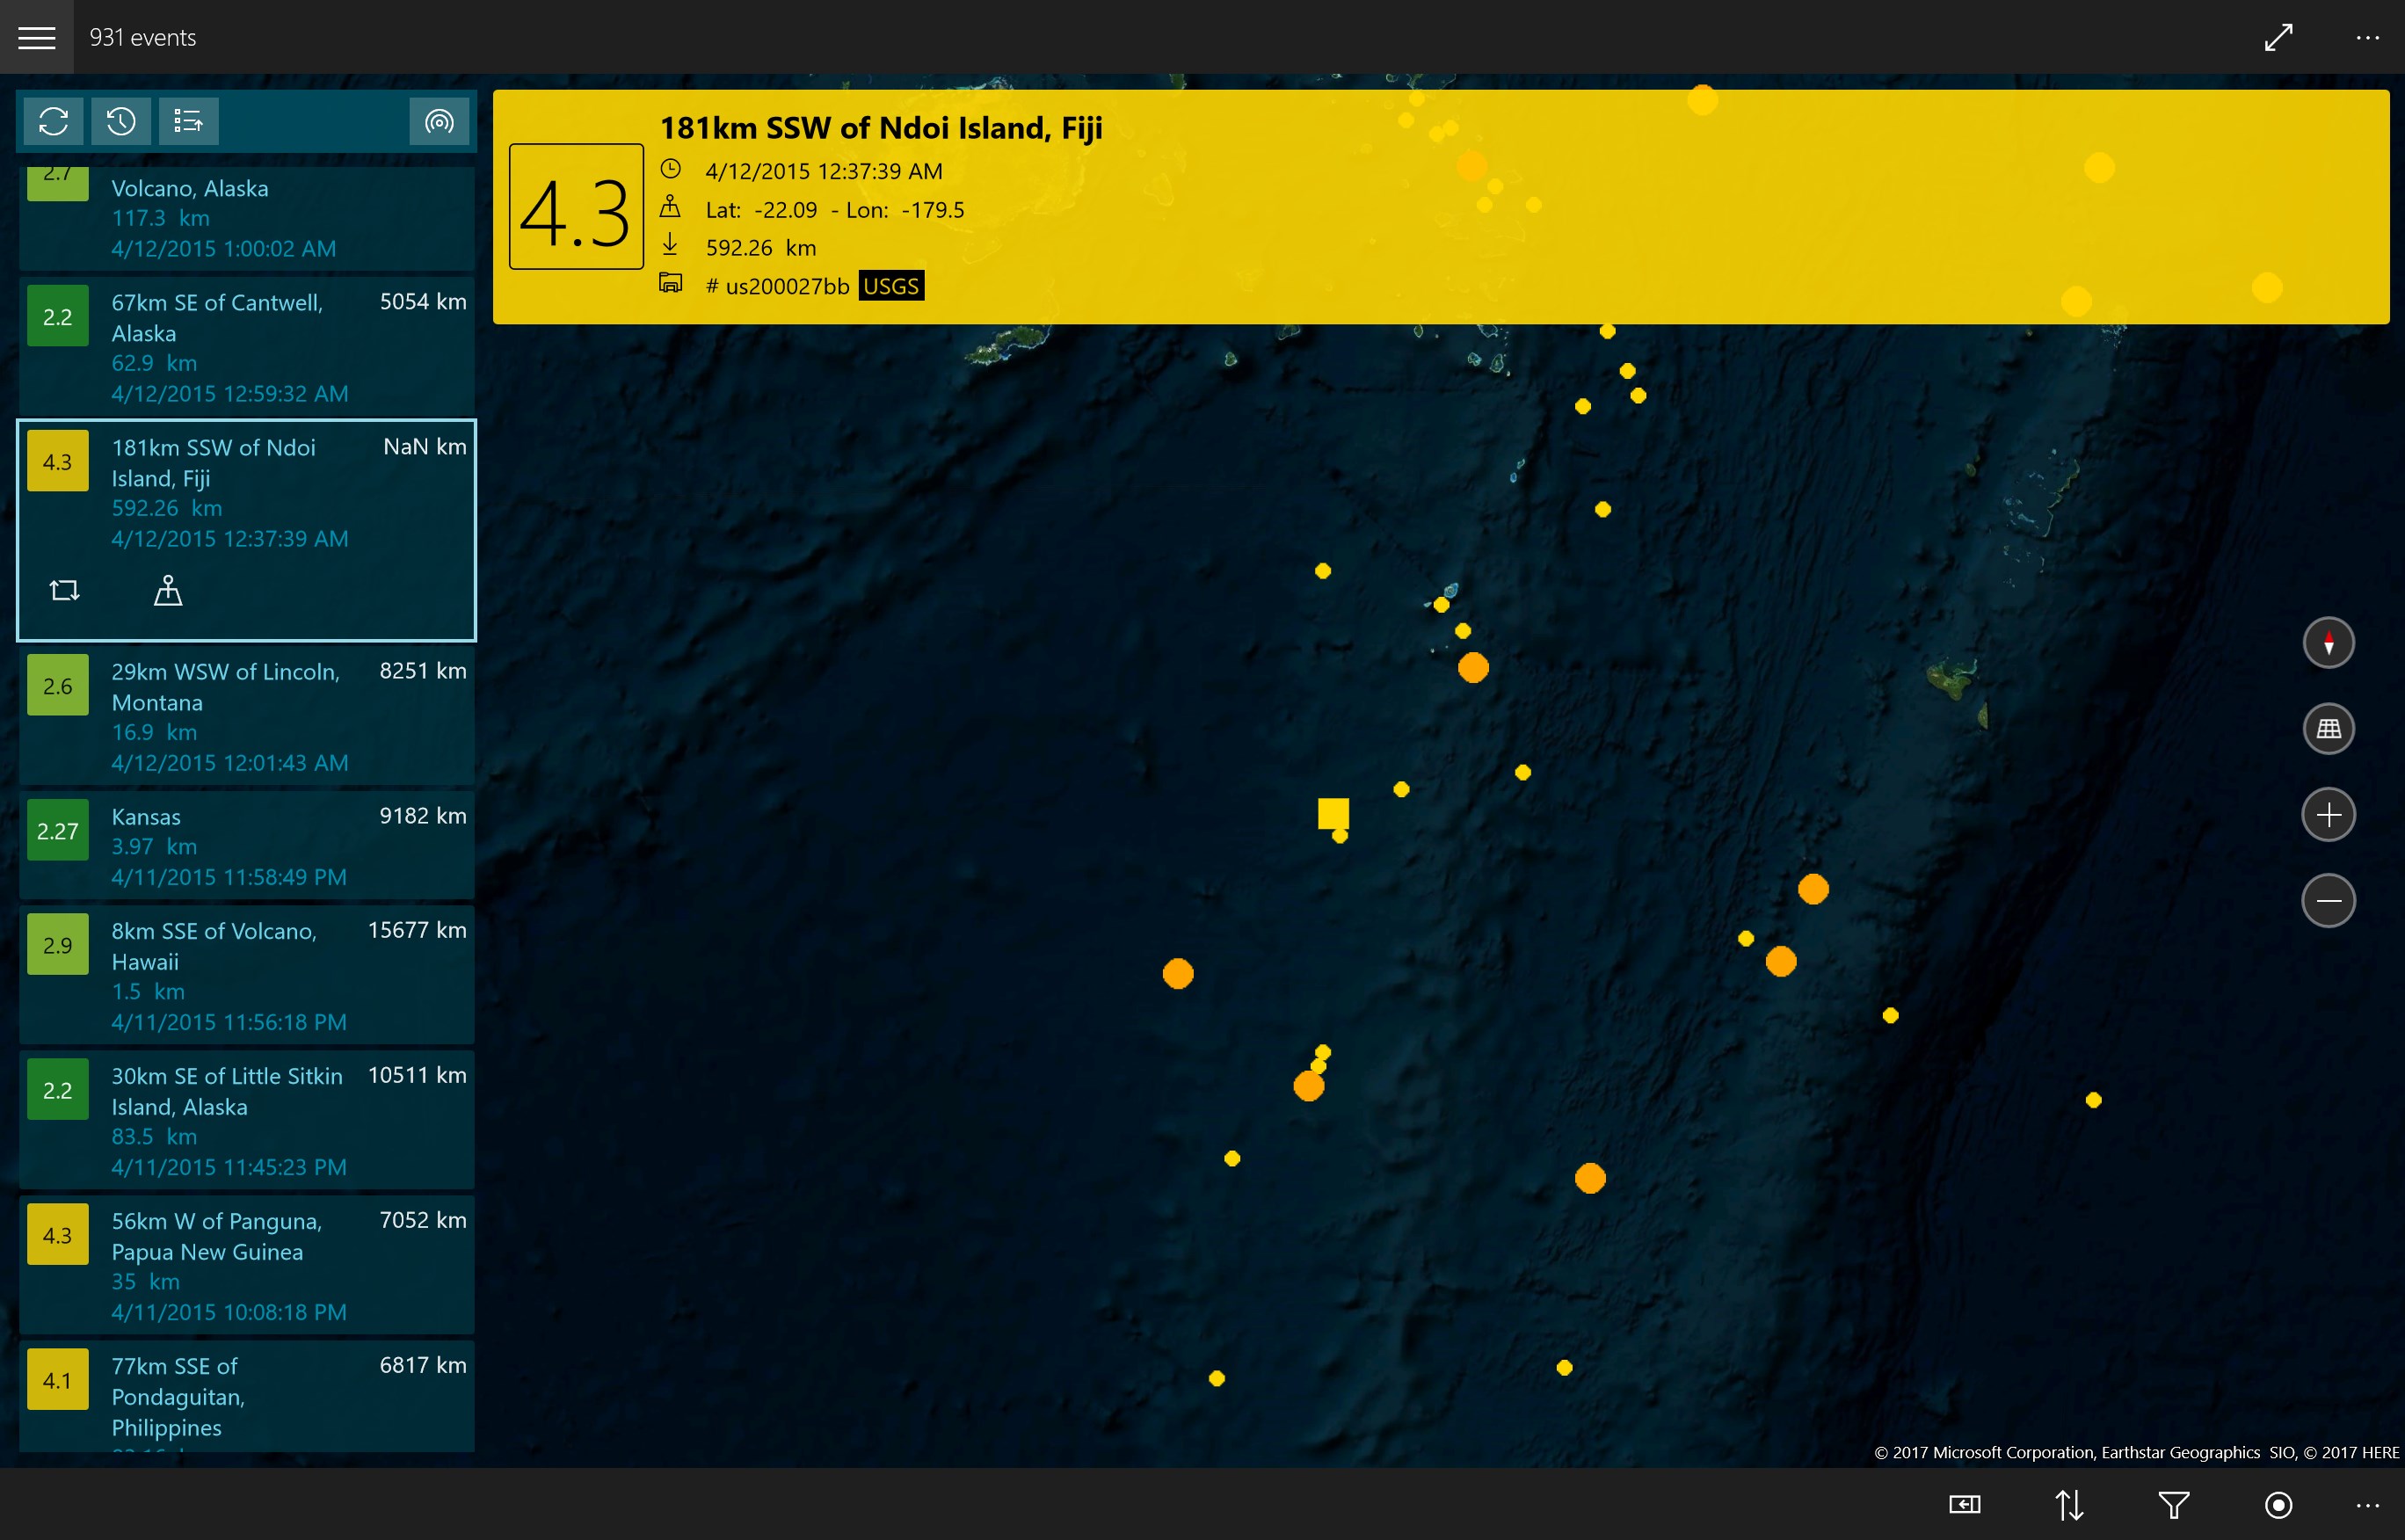
Task: Enter fullscreen with the diagonal arrow icon
Action: click(x=2278, y=37)
